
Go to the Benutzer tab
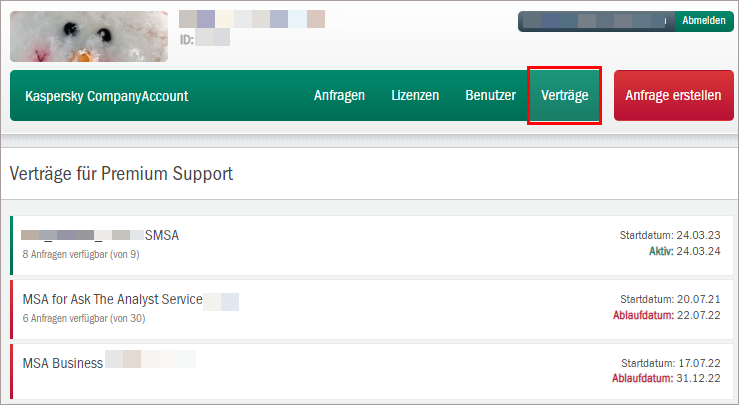tap(490, 96)
